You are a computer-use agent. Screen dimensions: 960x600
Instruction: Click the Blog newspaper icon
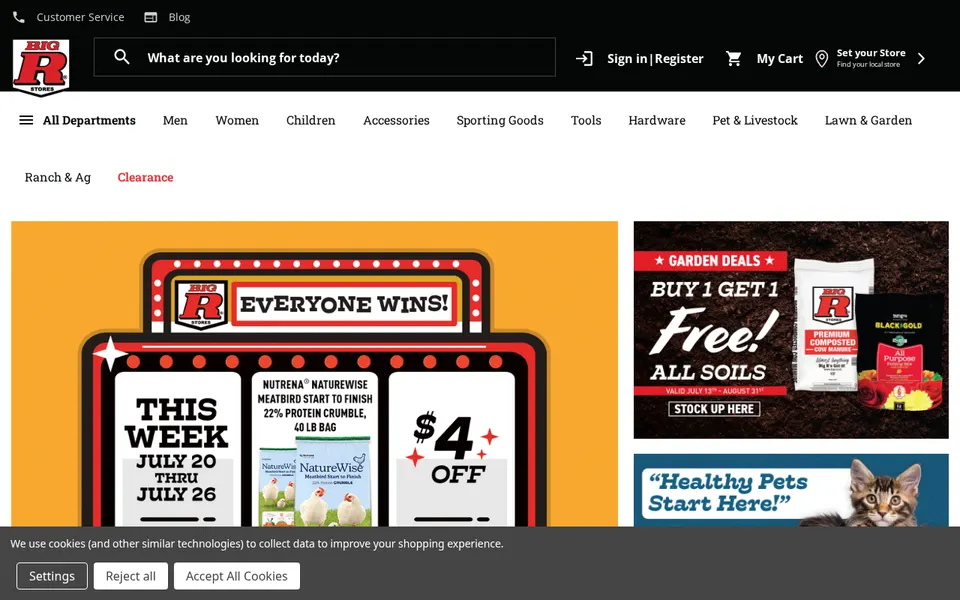[151, 17]
